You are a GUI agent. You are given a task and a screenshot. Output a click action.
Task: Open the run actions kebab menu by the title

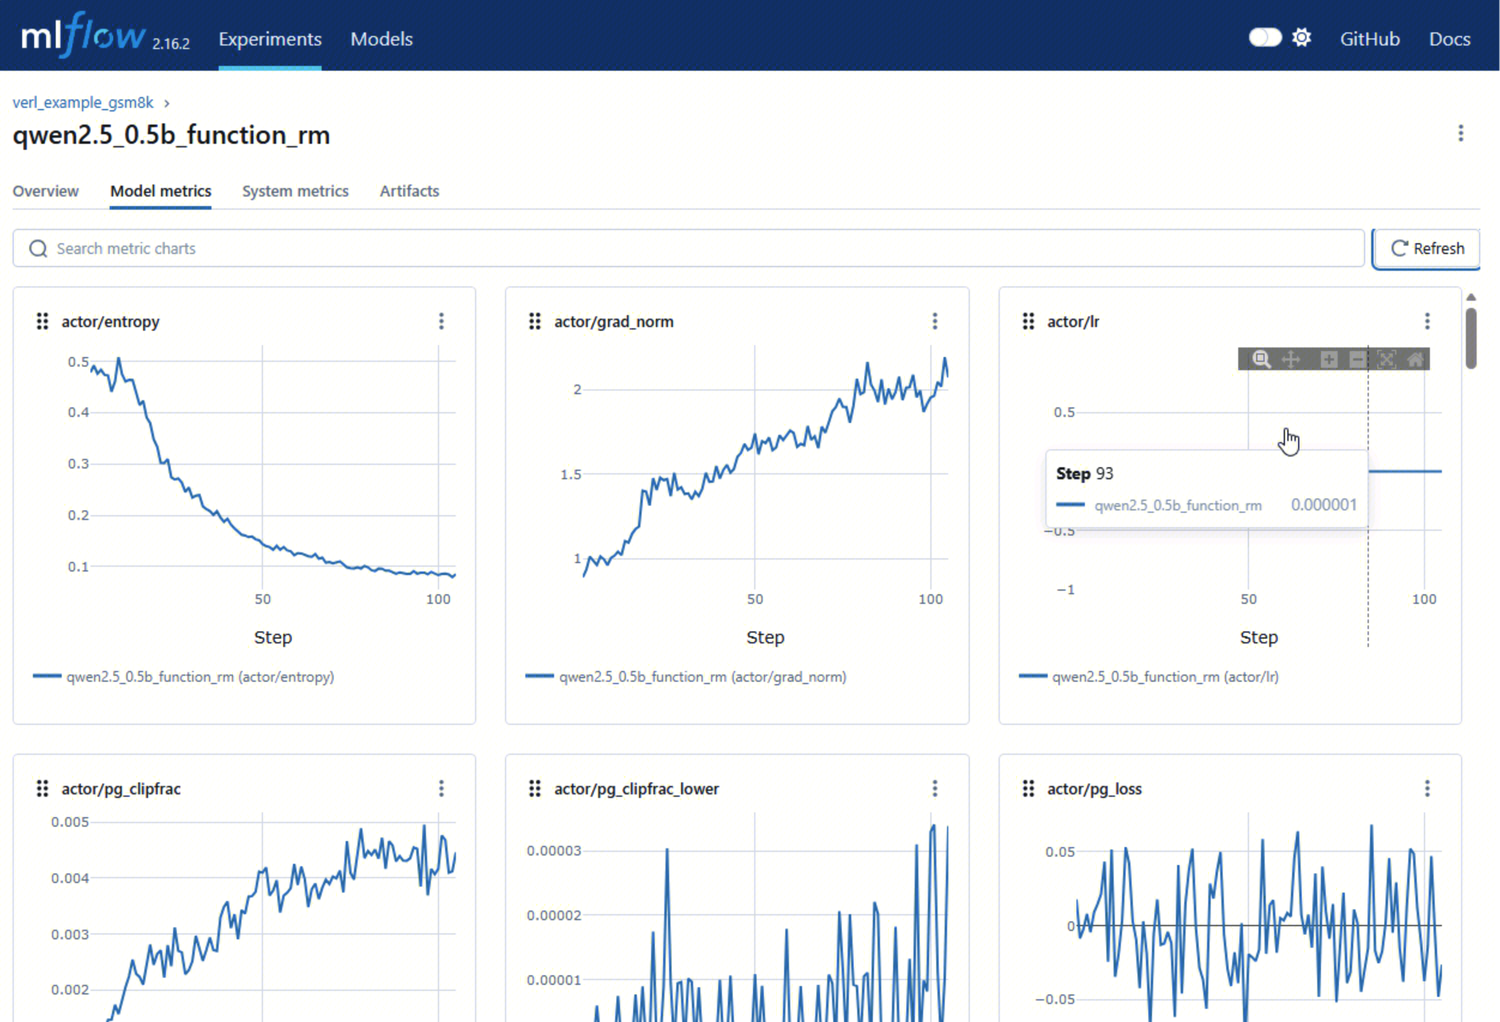point(1460,133)
